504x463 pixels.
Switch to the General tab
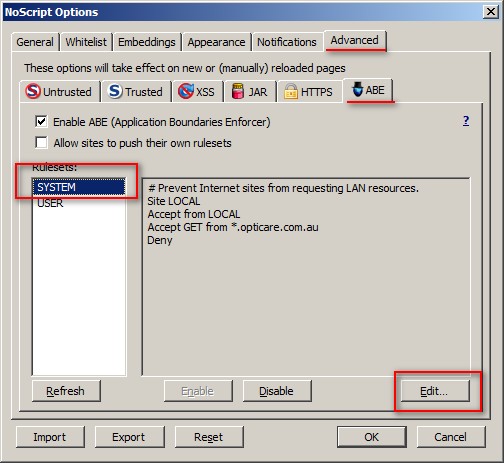[35, 42]
